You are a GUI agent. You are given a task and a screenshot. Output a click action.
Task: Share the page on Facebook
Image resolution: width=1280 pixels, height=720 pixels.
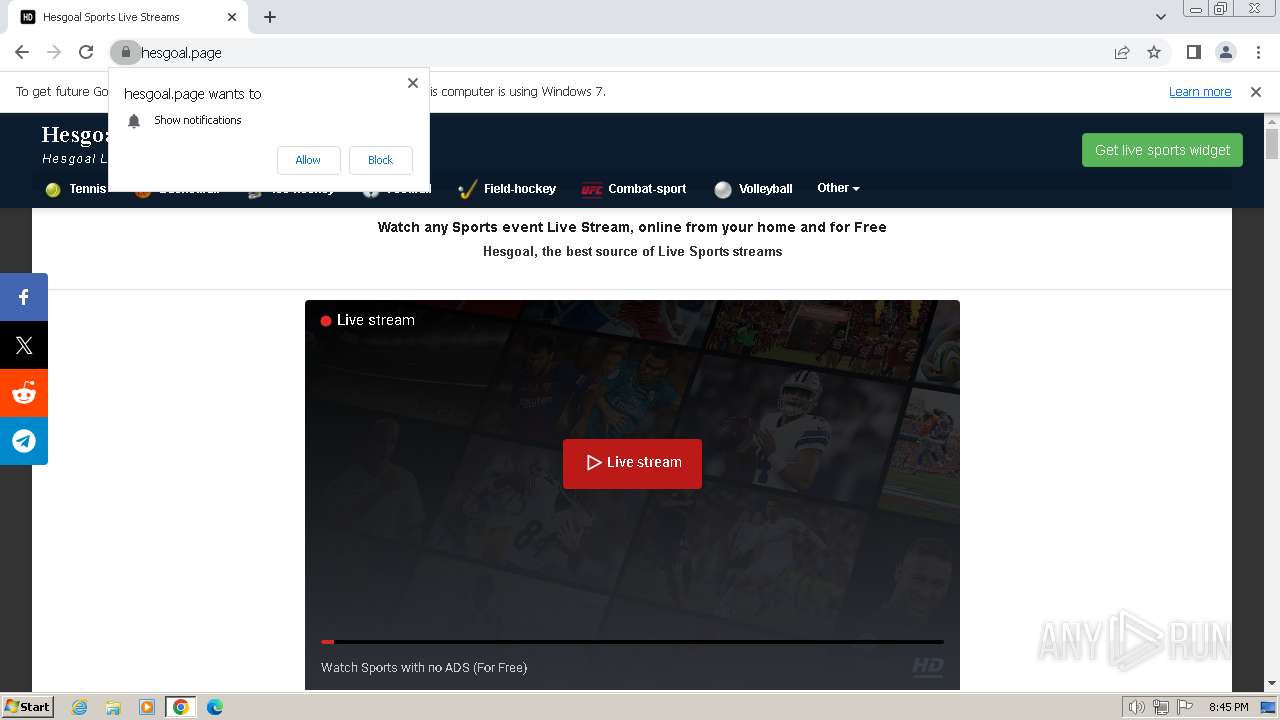pos(24,297)
